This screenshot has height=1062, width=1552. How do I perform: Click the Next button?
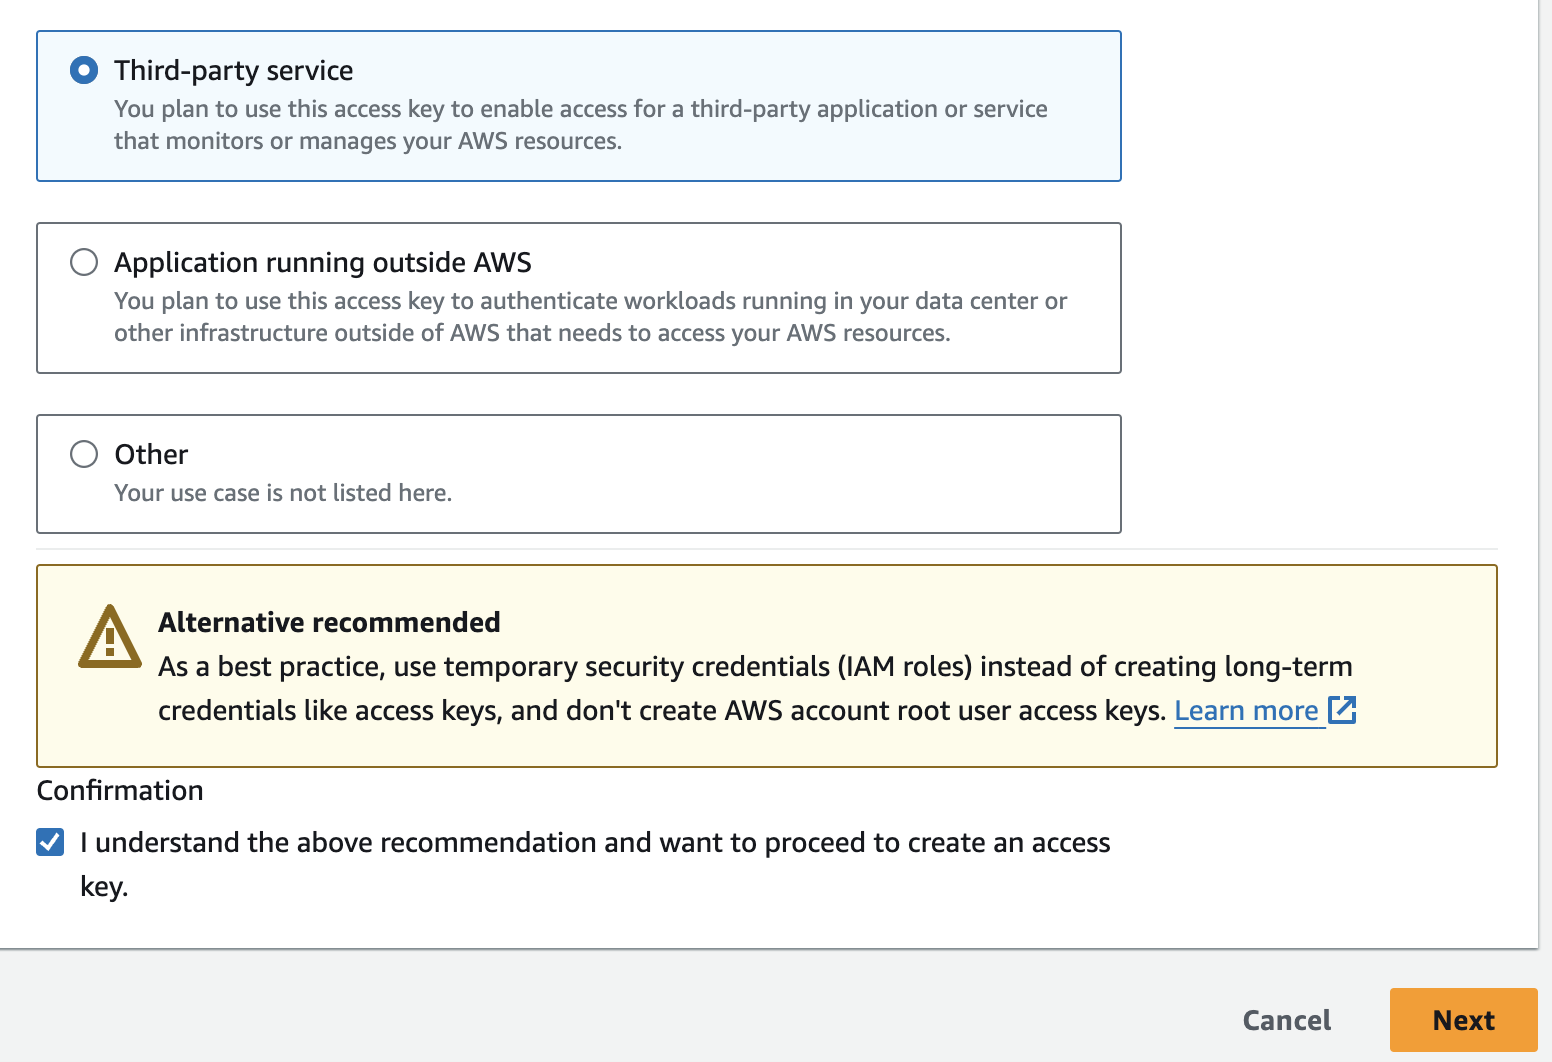[x=1463, y=1020]
